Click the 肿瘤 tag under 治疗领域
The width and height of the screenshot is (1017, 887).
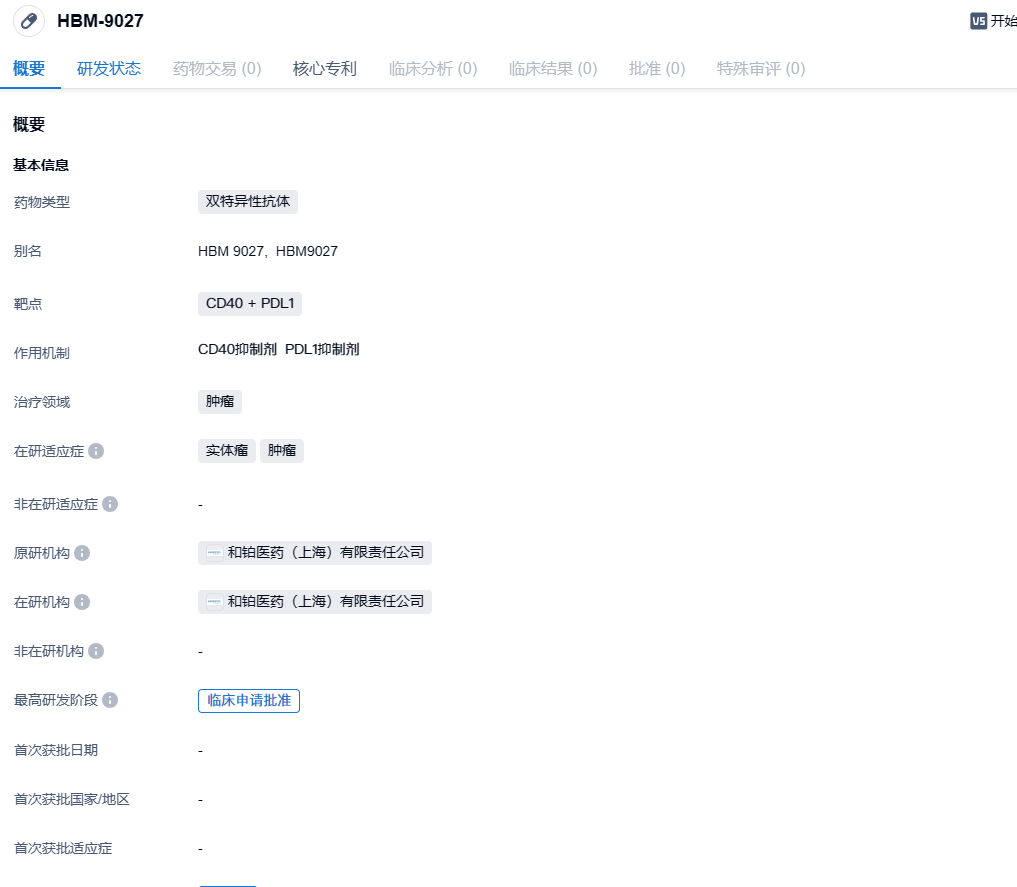tap(220, 402)
